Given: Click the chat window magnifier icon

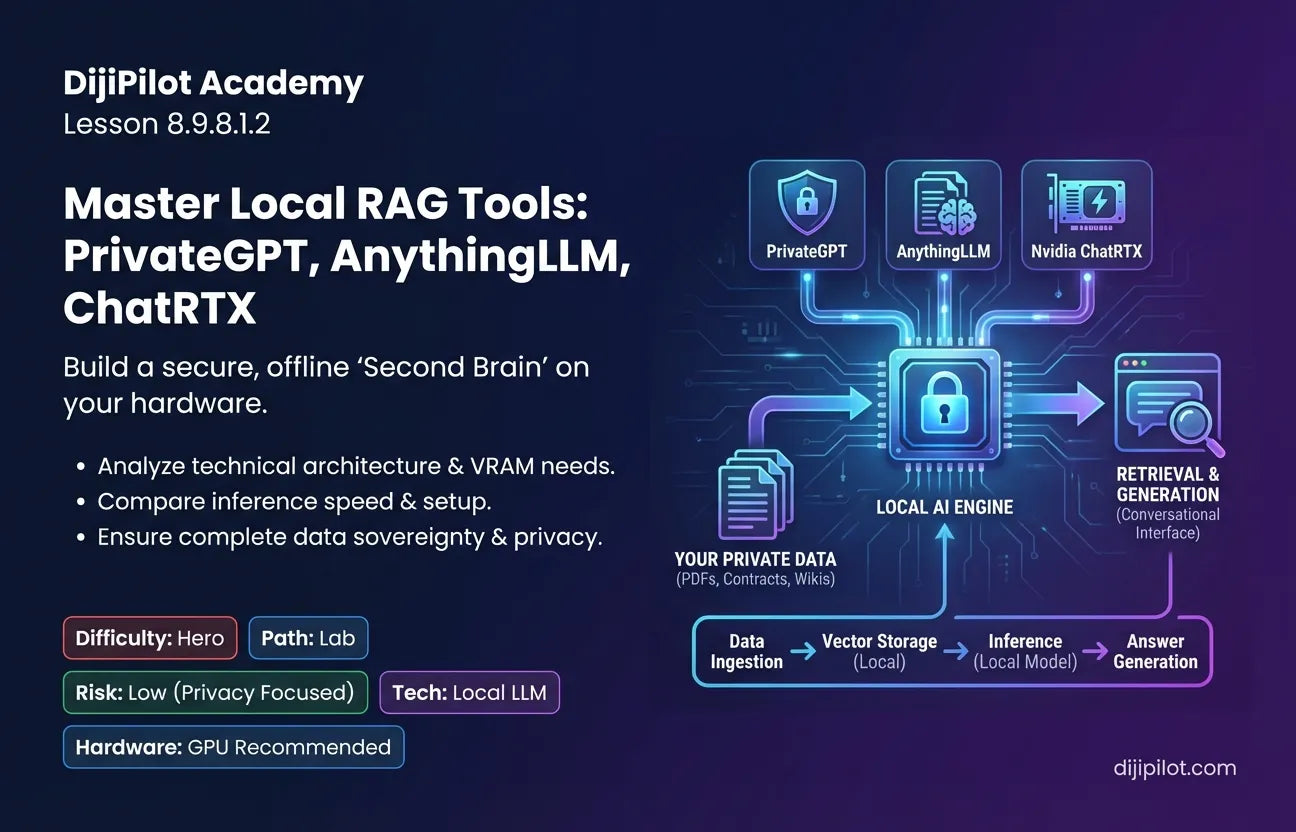Looking at the screenshot, I should pos(1168,407).
